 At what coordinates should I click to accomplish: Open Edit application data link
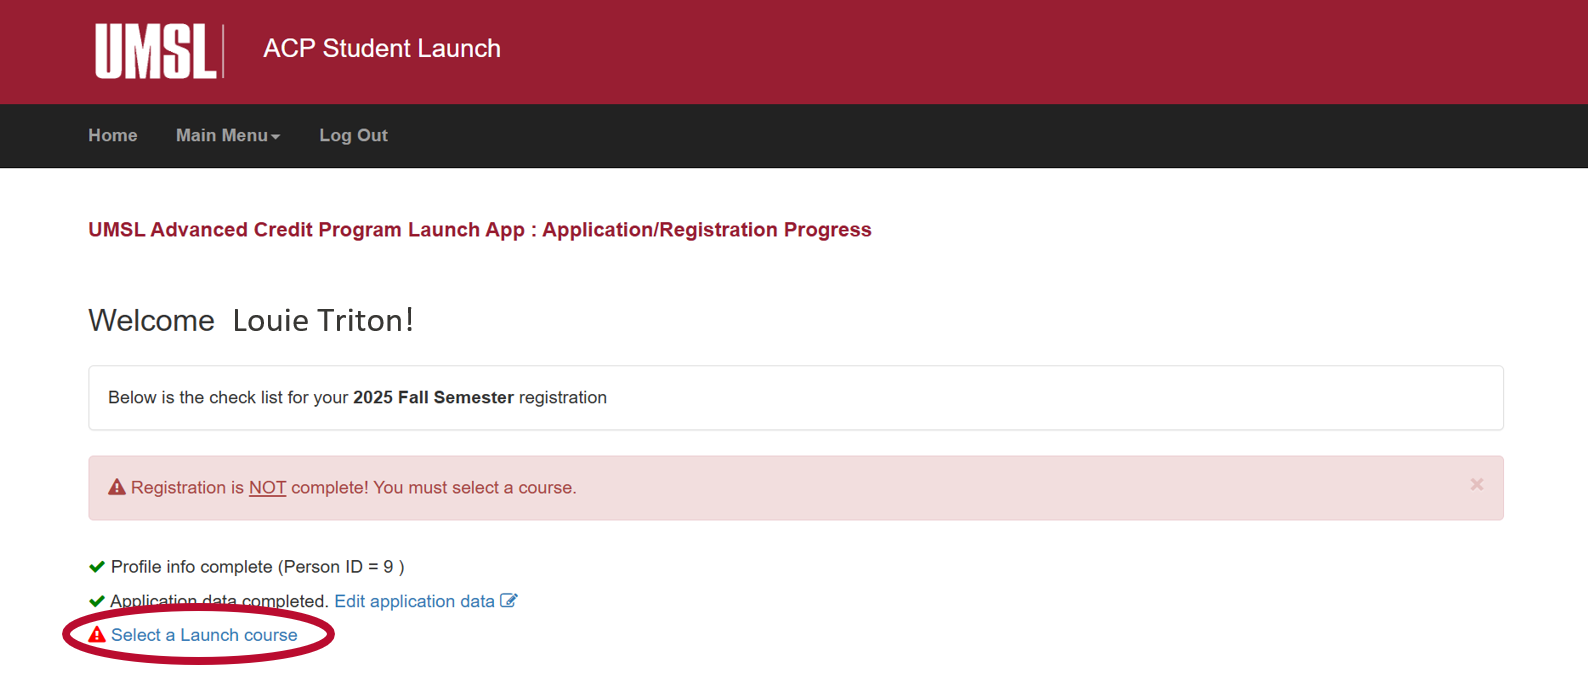click(414, 601)
